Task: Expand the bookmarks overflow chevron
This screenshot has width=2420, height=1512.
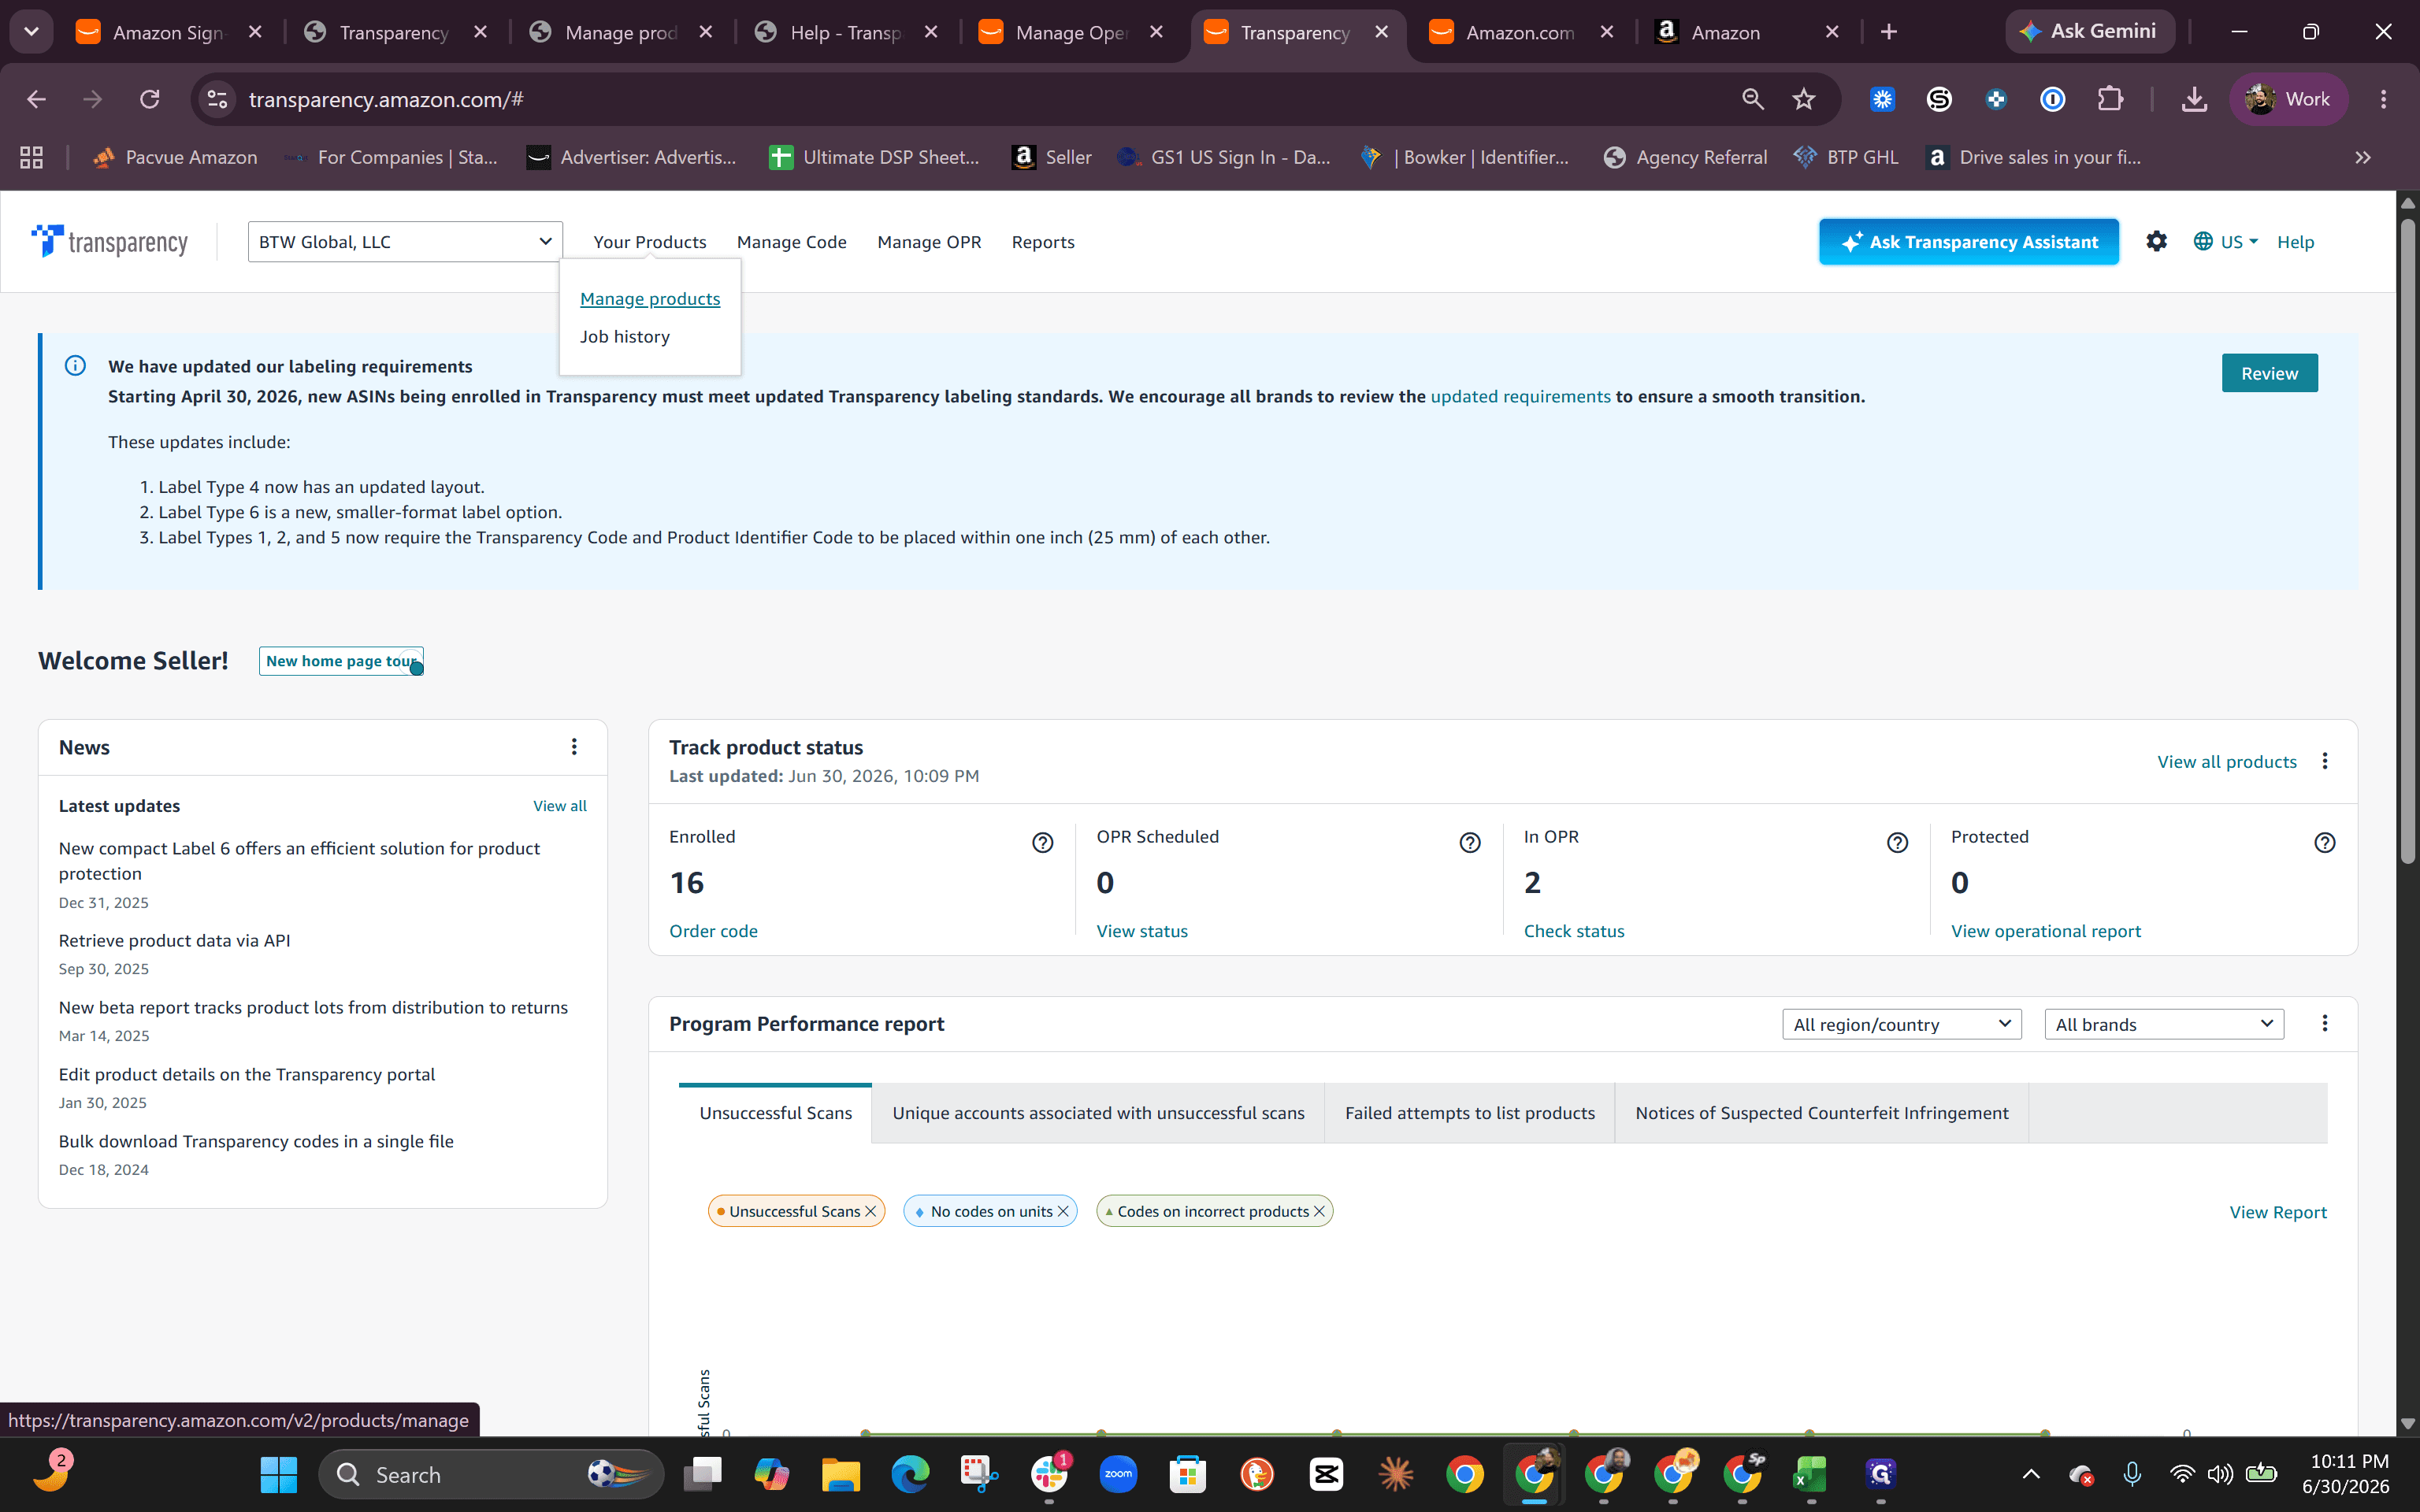Action: [2362, 157]
